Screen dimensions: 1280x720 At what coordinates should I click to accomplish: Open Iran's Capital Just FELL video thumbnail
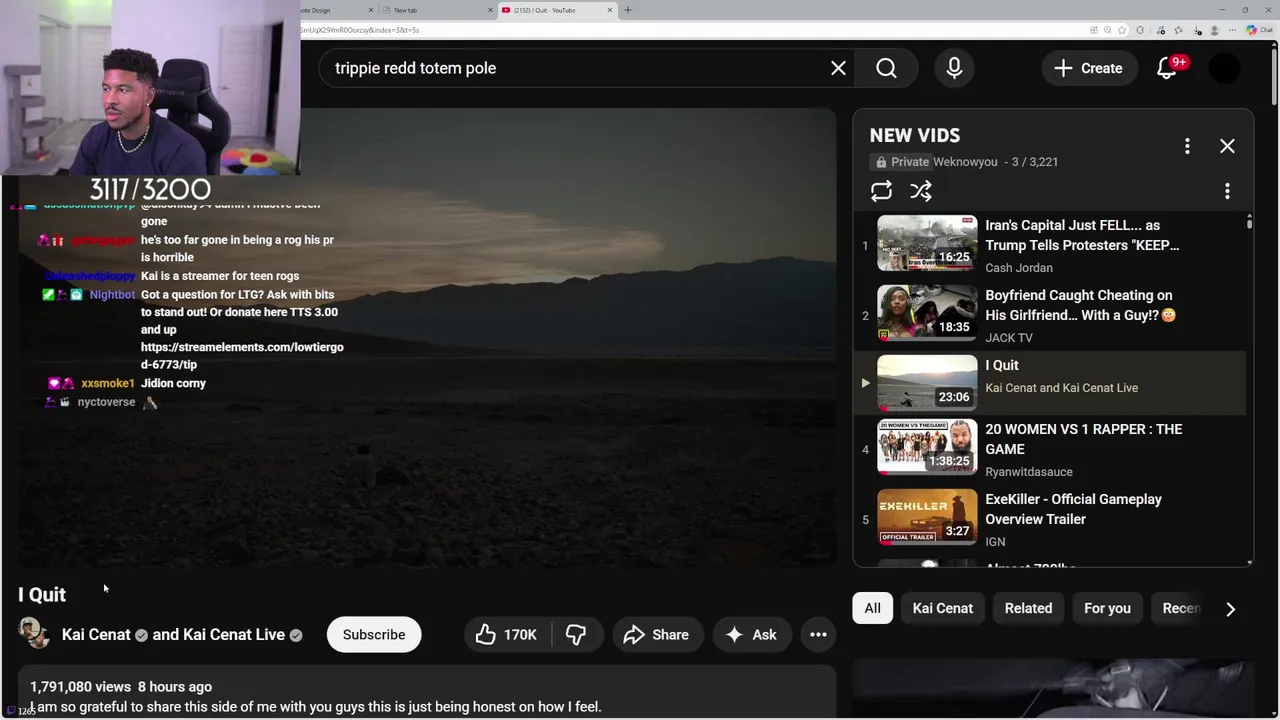coord(927,243)
